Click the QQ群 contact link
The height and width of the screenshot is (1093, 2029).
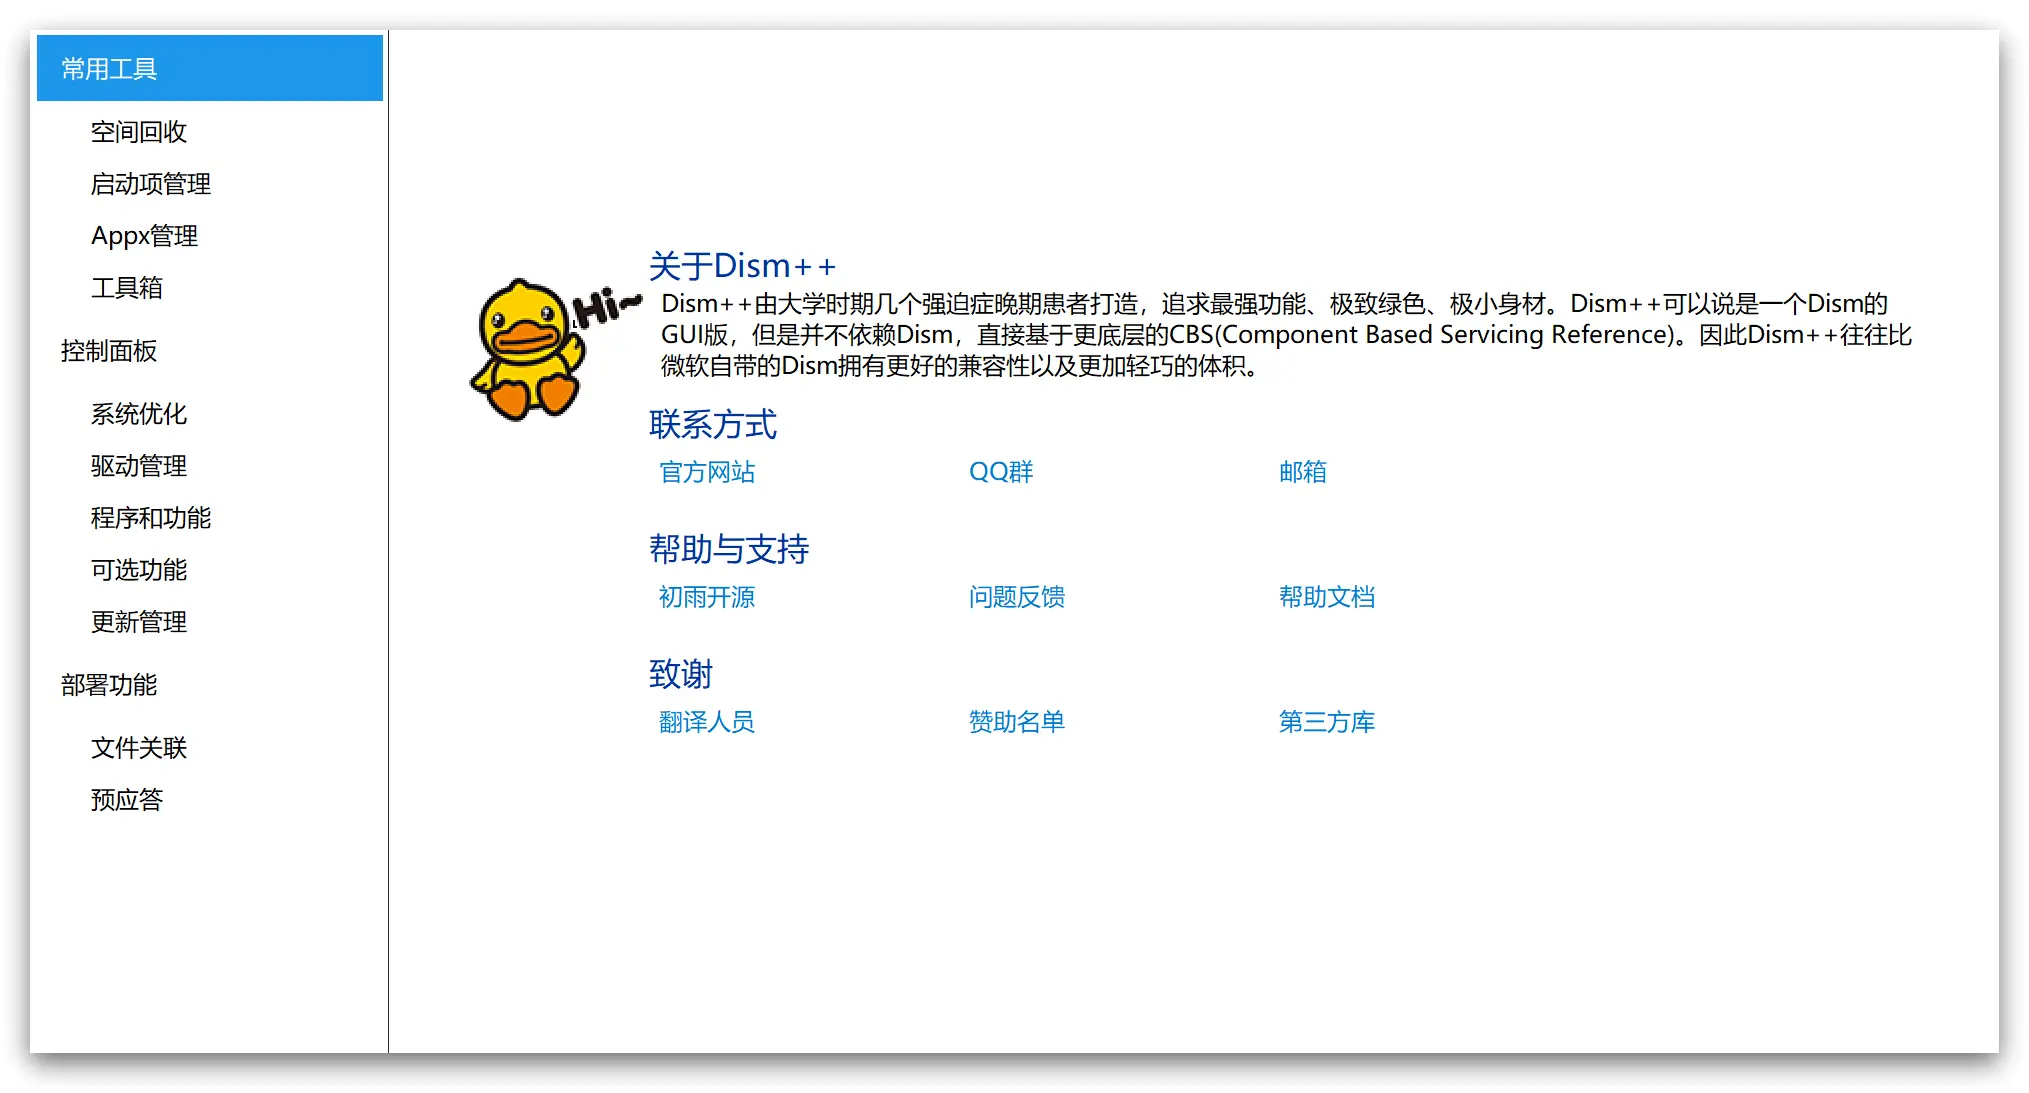[1001, 472]
